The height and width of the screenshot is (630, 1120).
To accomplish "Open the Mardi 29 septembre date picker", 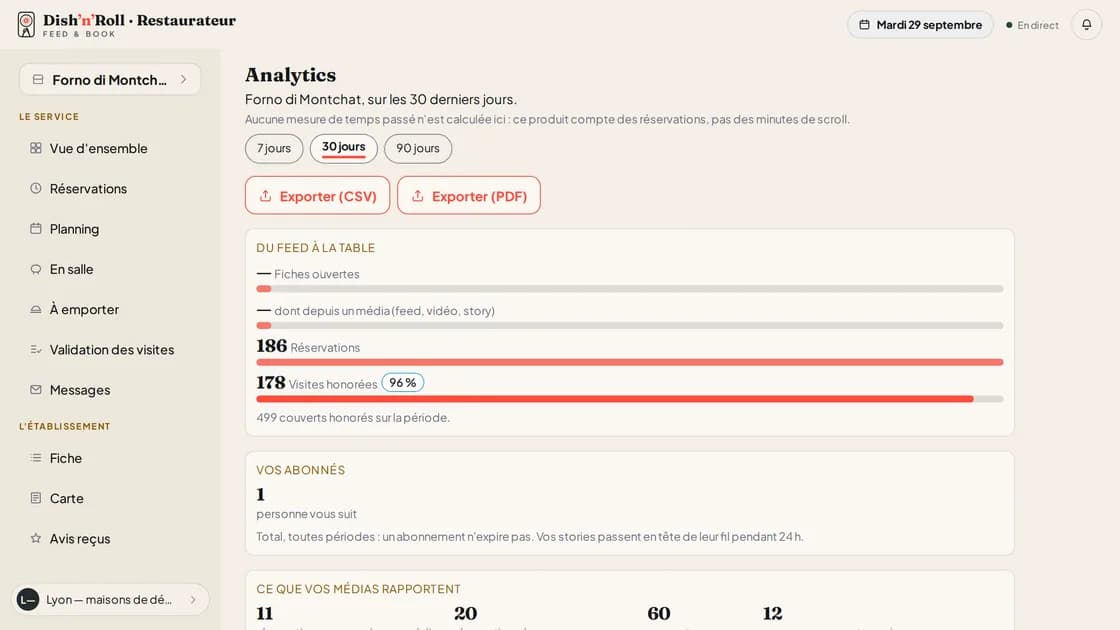I will (920, 25).
